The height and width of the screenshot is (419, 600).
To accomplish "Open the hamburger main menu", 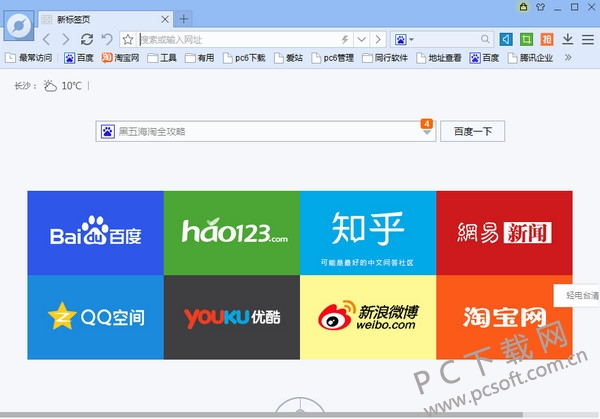I will 586,39.
